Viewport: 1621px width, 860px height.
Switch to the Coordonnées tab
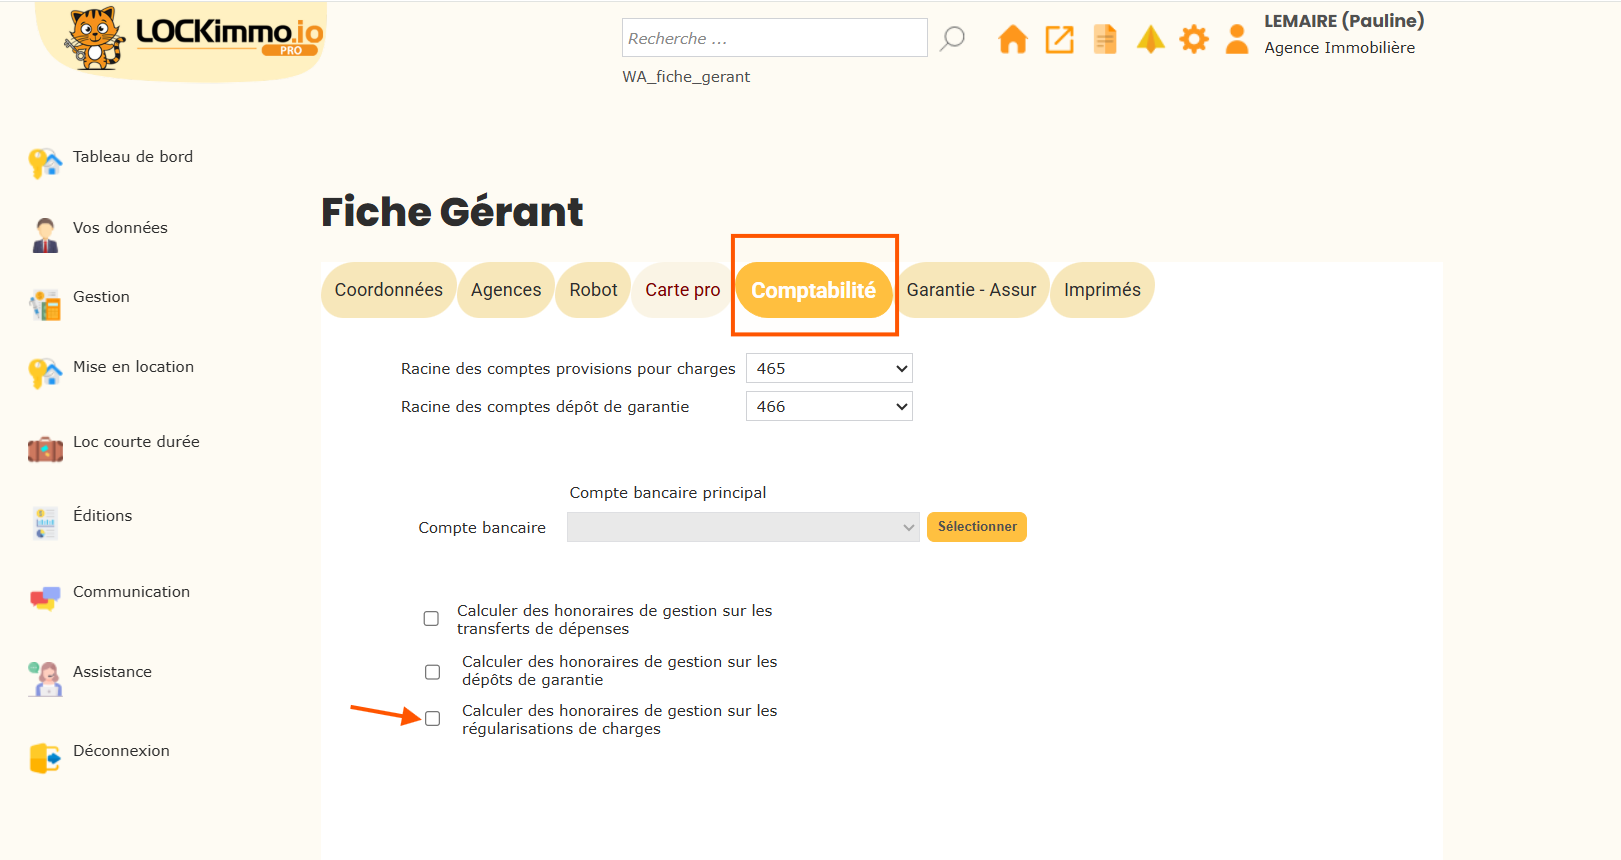[x=388, y=290]
